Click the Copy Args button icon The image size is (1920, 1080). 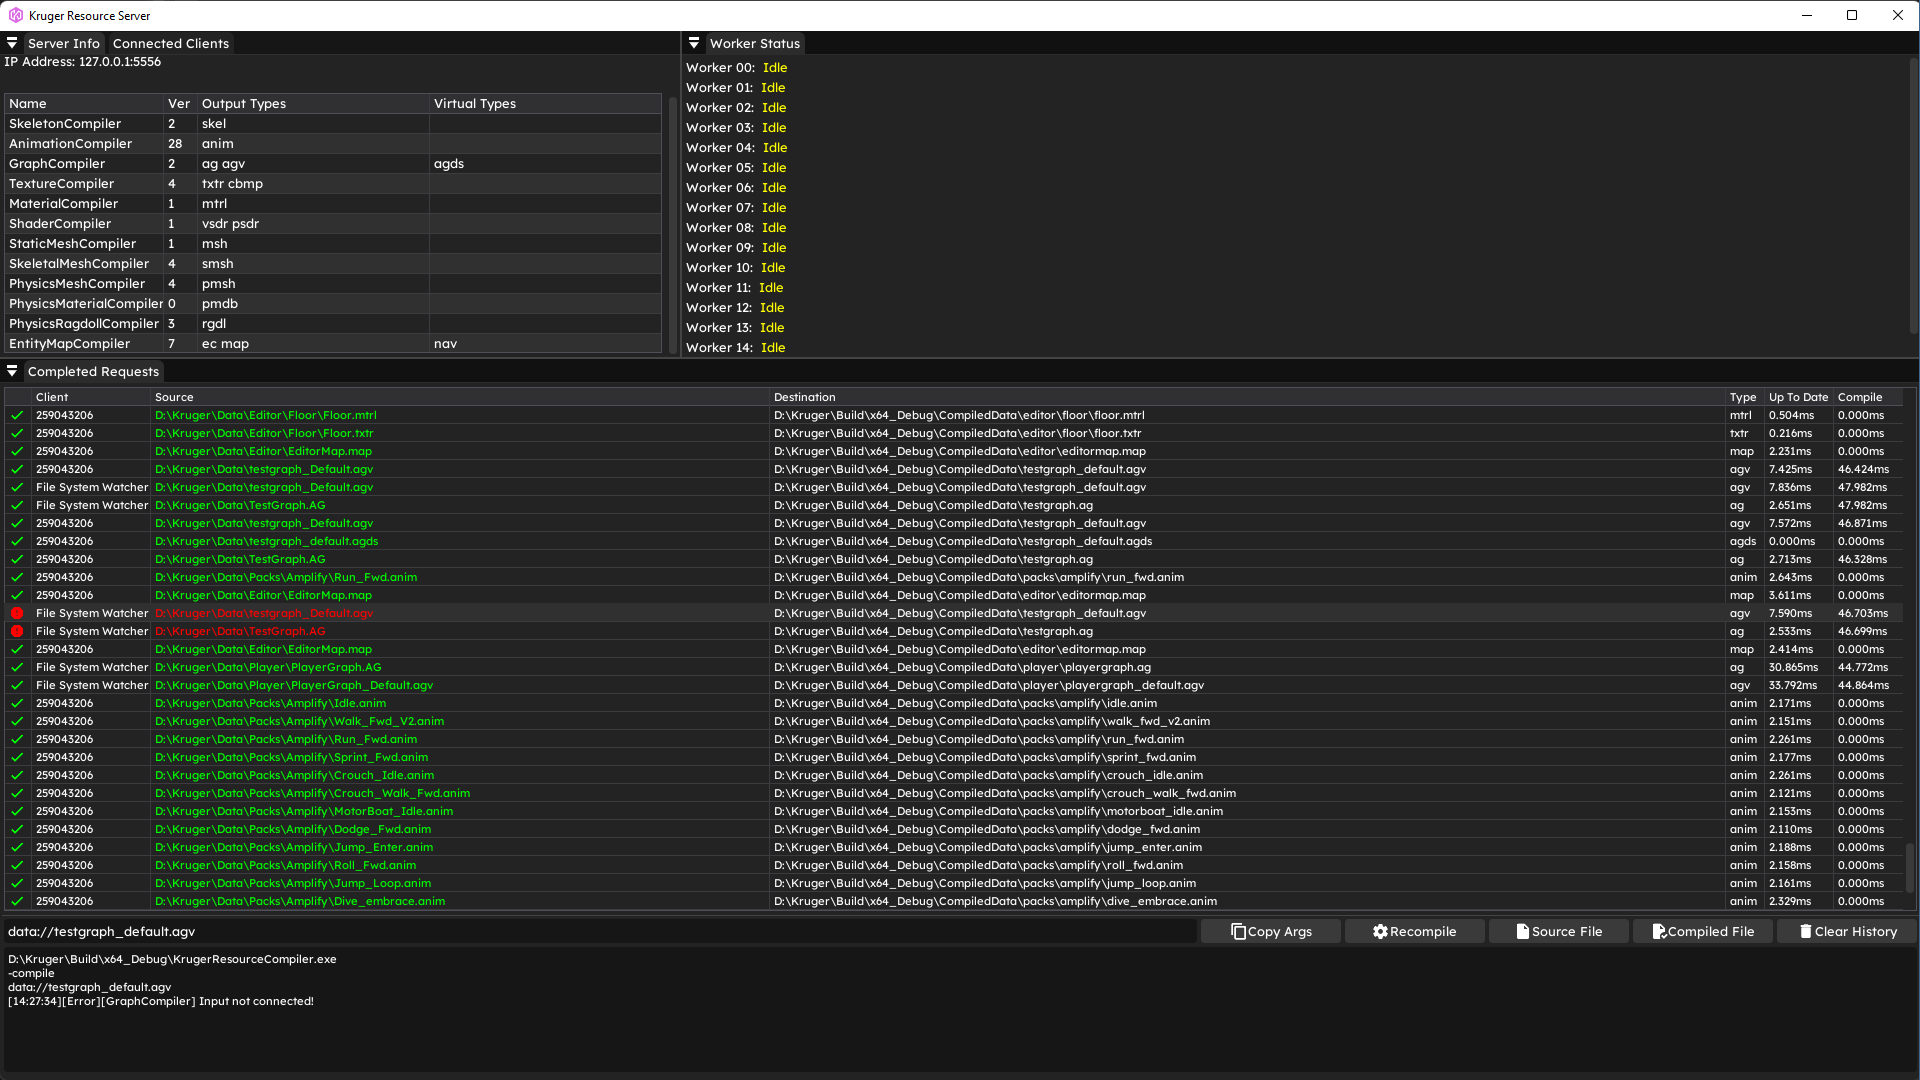[1238, 931]
